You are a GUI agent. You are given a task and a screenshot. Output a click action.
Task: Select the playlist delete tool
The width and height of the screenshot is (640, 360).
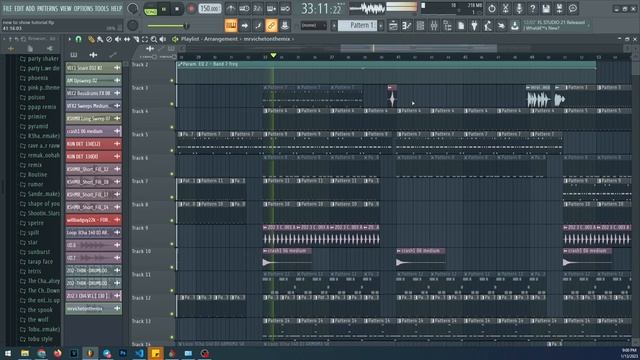(x=109, y=39)
